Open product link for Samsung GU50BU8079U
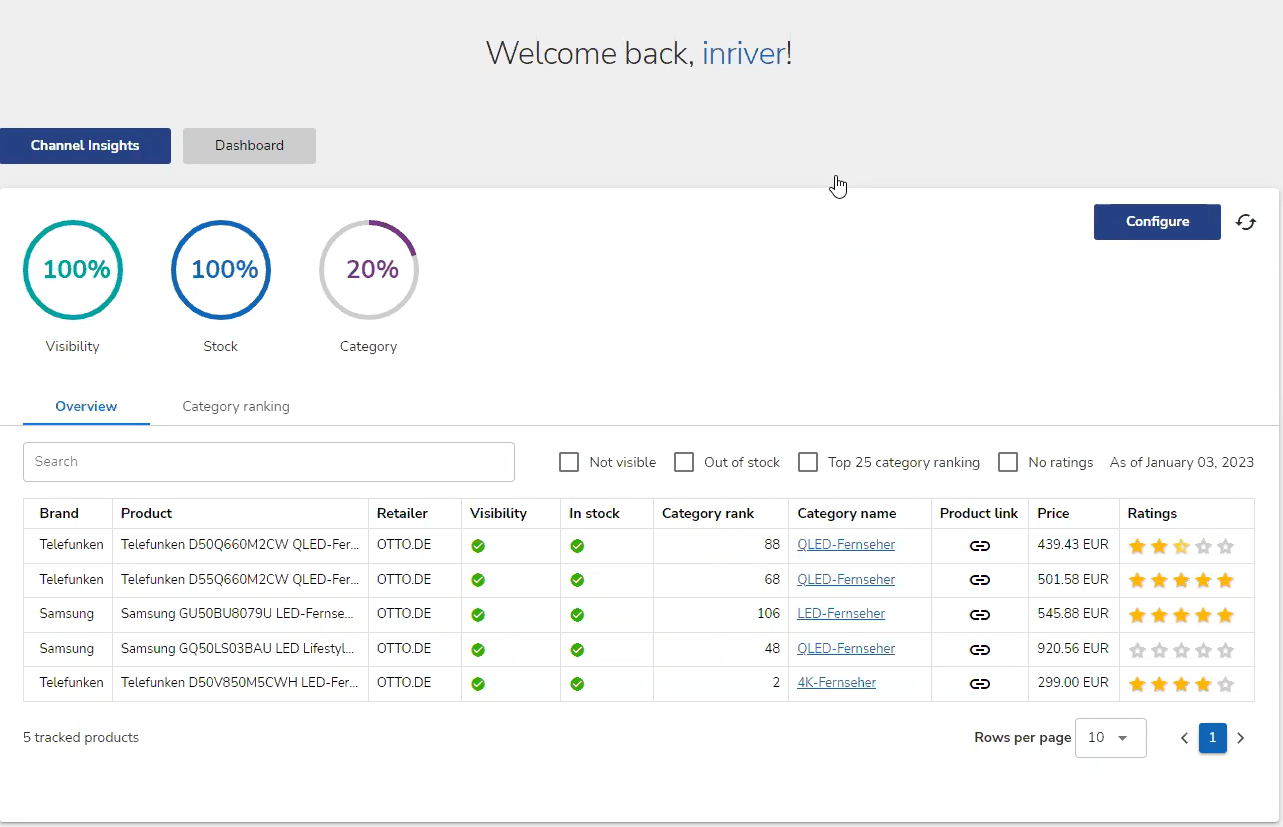The height and width of the screenshot is (827, 1283). click(980, 614)
